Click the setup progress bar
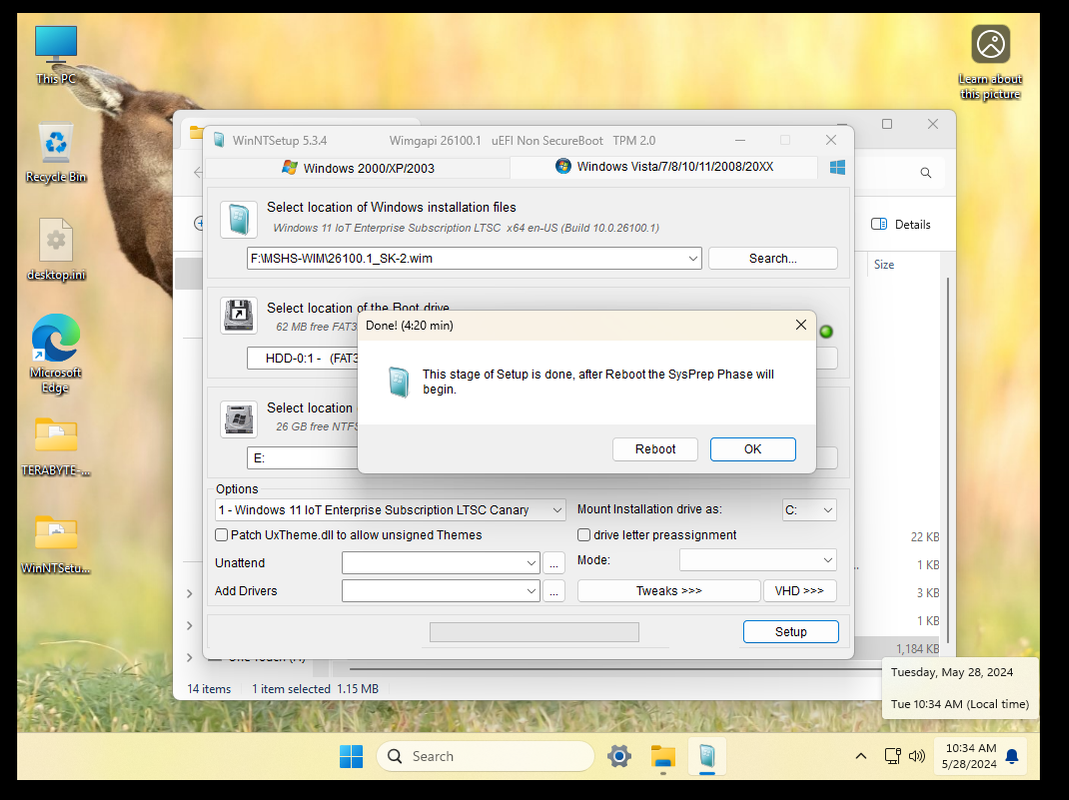The image size is (1069, 800). point(534,632)
